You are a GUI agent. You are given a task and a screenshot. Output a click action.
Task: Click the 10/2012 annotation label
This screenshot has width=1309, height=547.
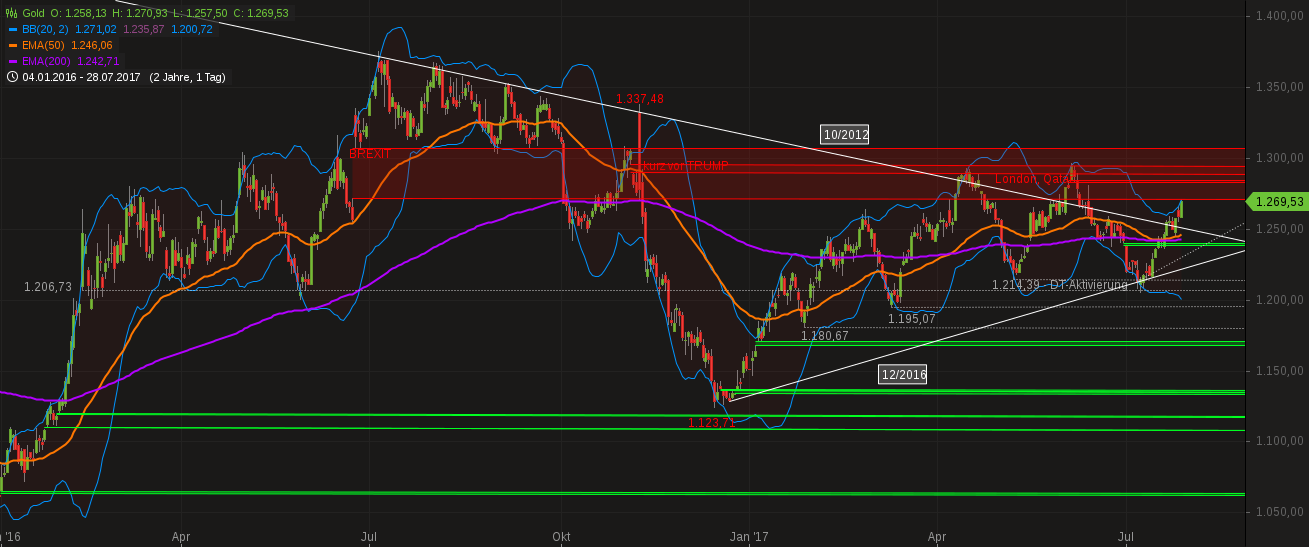(x=845, y=134)
